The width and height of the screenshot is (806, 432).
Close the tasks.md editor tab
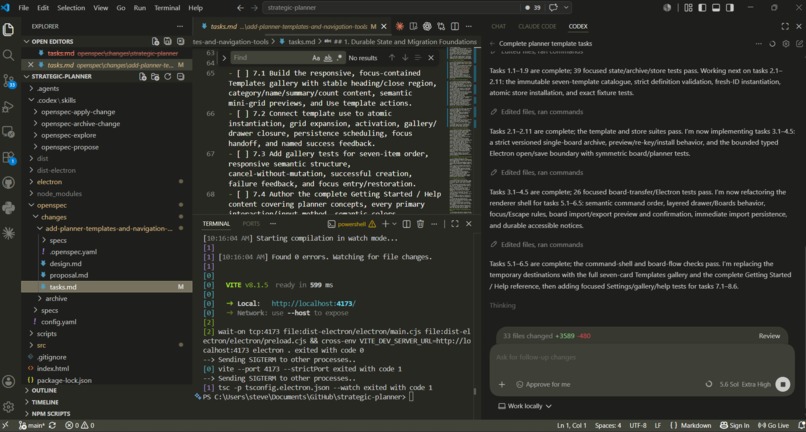point(386,26)
